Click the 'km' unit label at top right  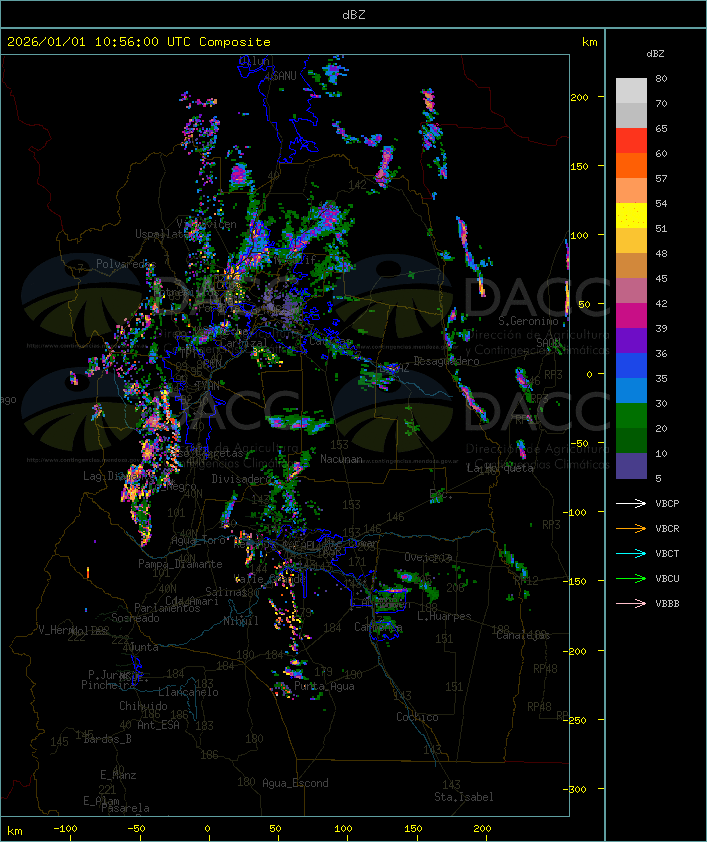589,42
